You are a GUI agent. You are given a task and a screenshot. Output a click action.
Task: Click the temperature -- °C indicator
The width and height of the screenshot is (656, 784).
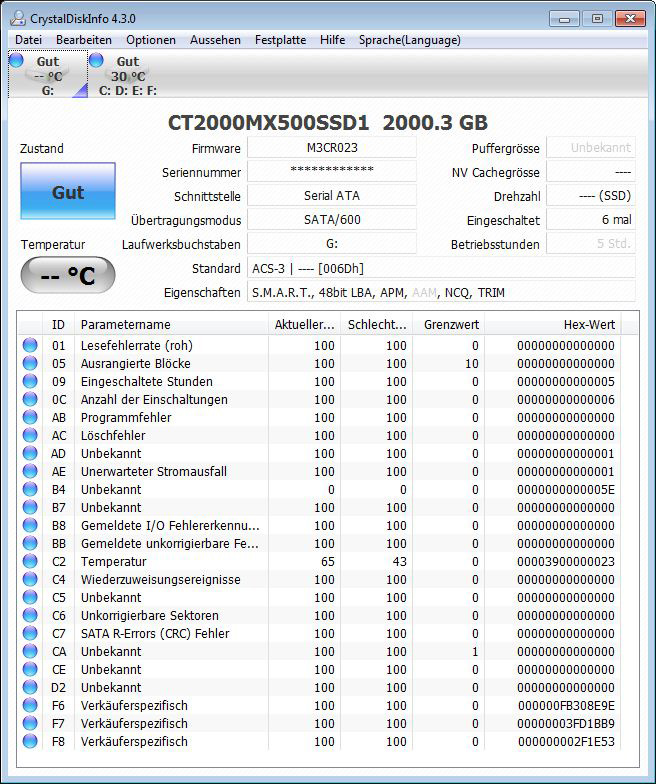(x=68, y=275)
